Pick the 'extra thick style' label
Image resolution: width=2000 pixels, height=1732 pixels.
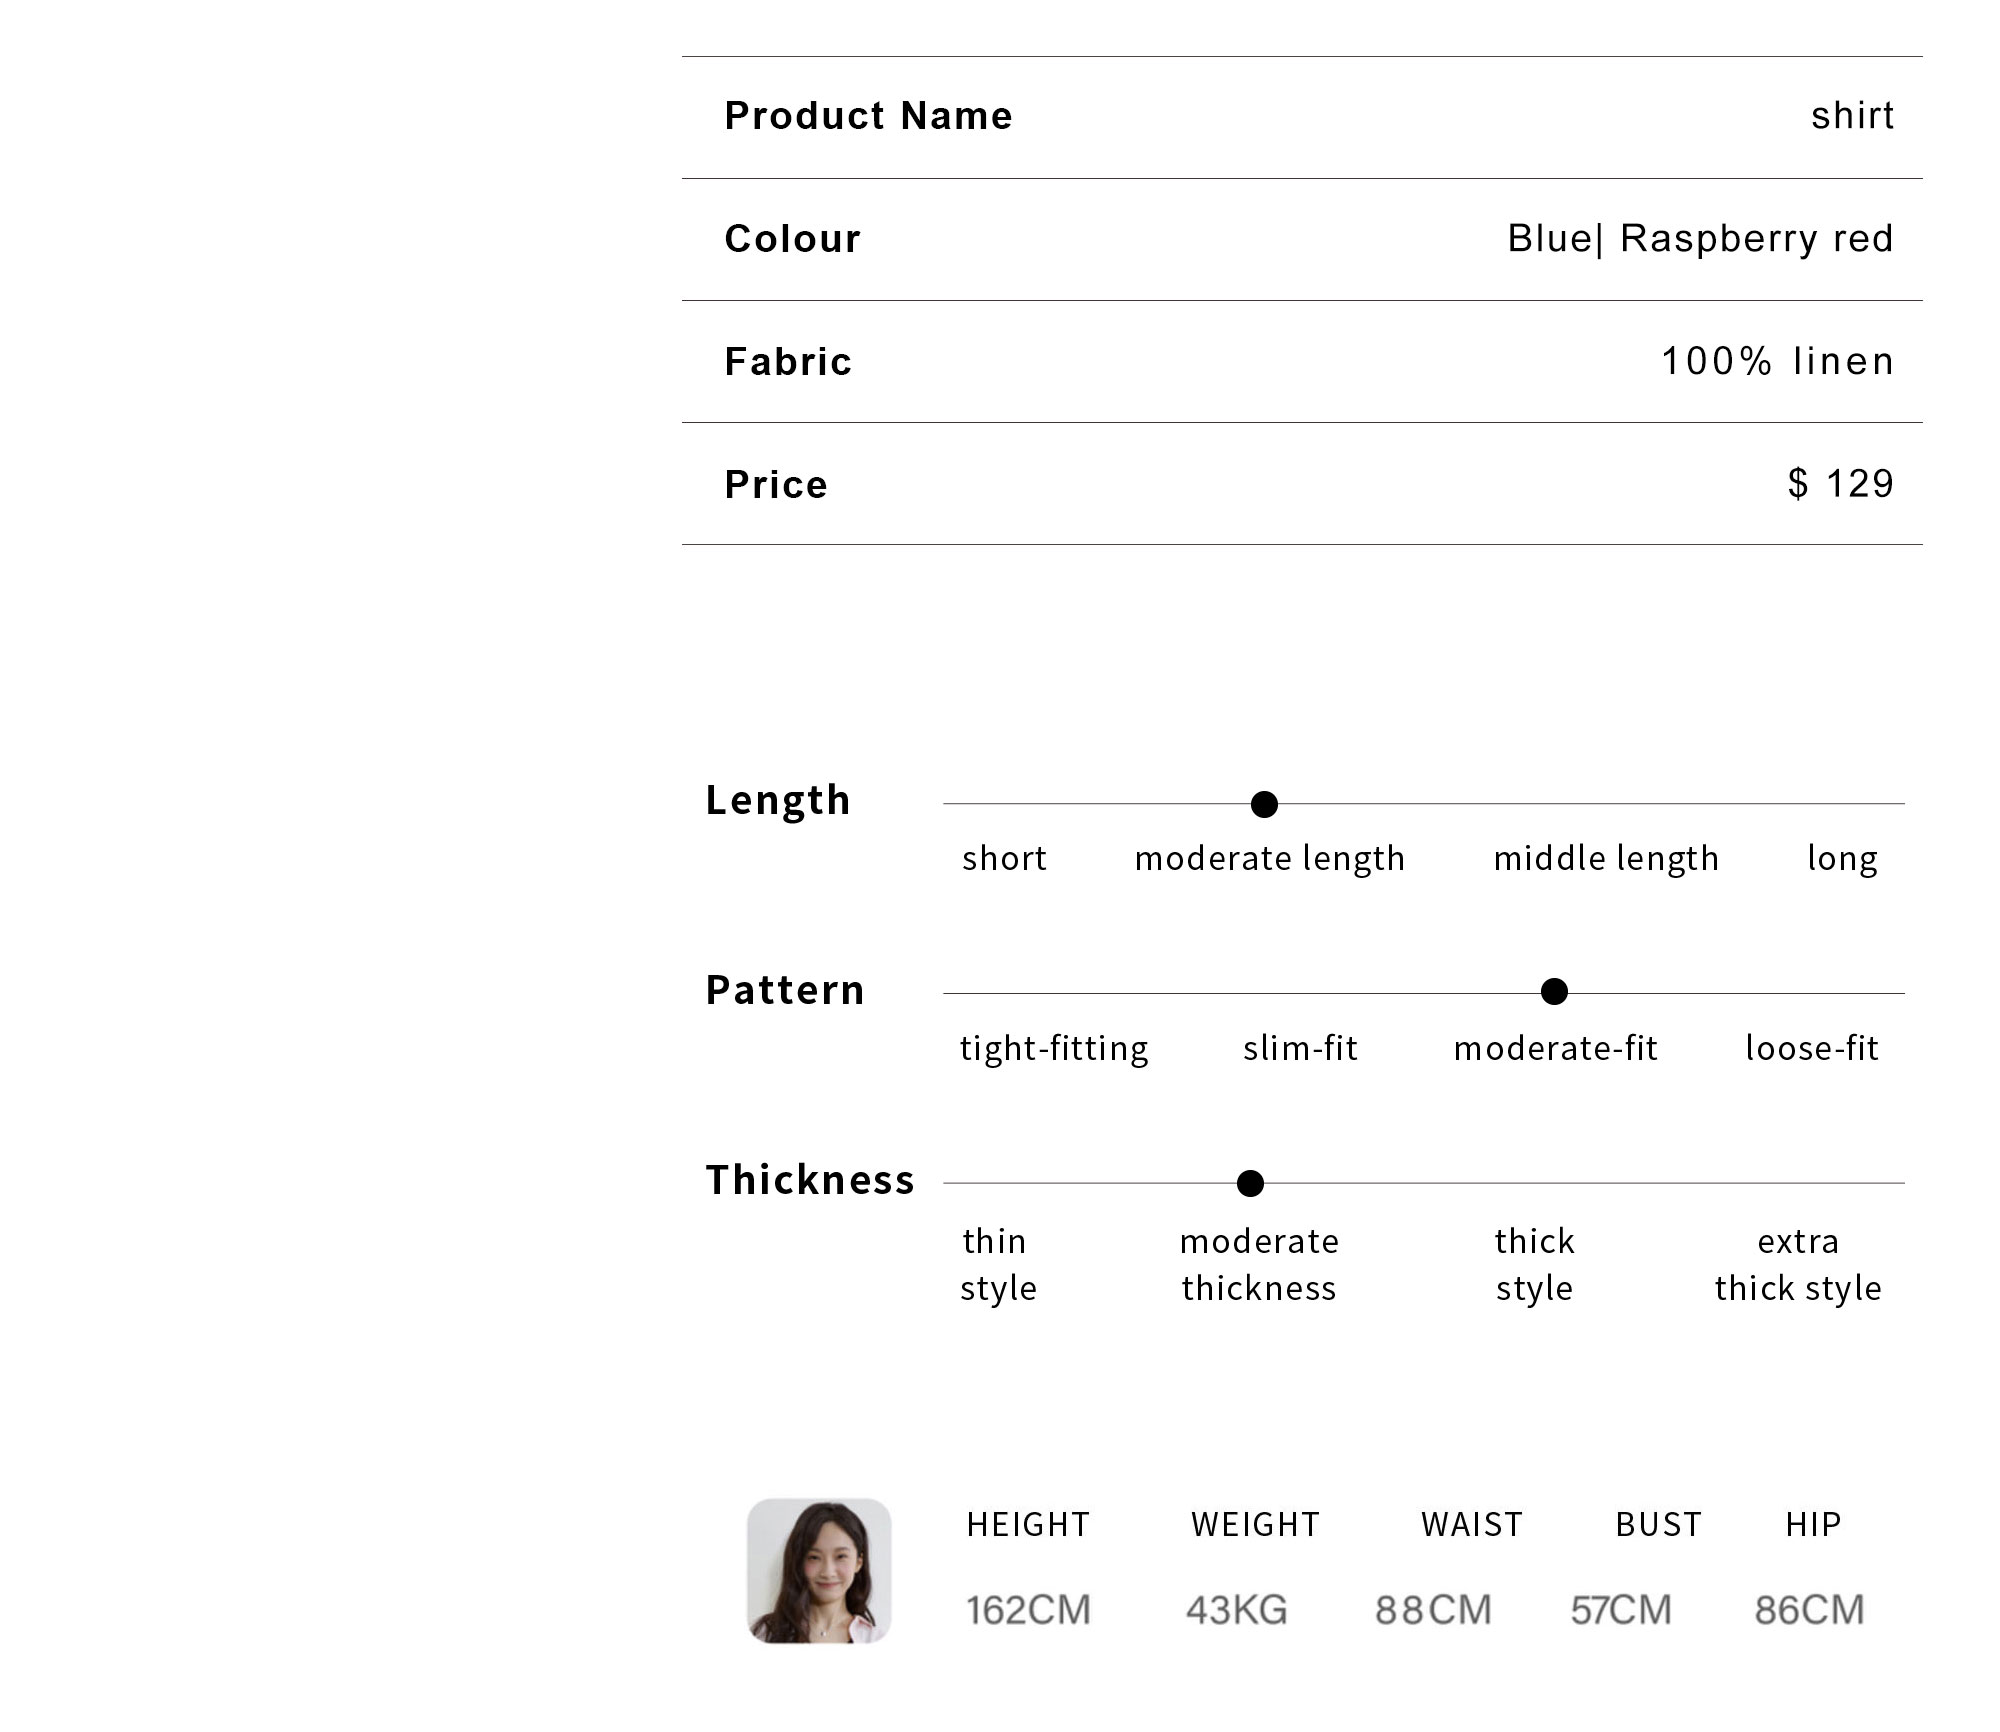pos(1798,1265)
